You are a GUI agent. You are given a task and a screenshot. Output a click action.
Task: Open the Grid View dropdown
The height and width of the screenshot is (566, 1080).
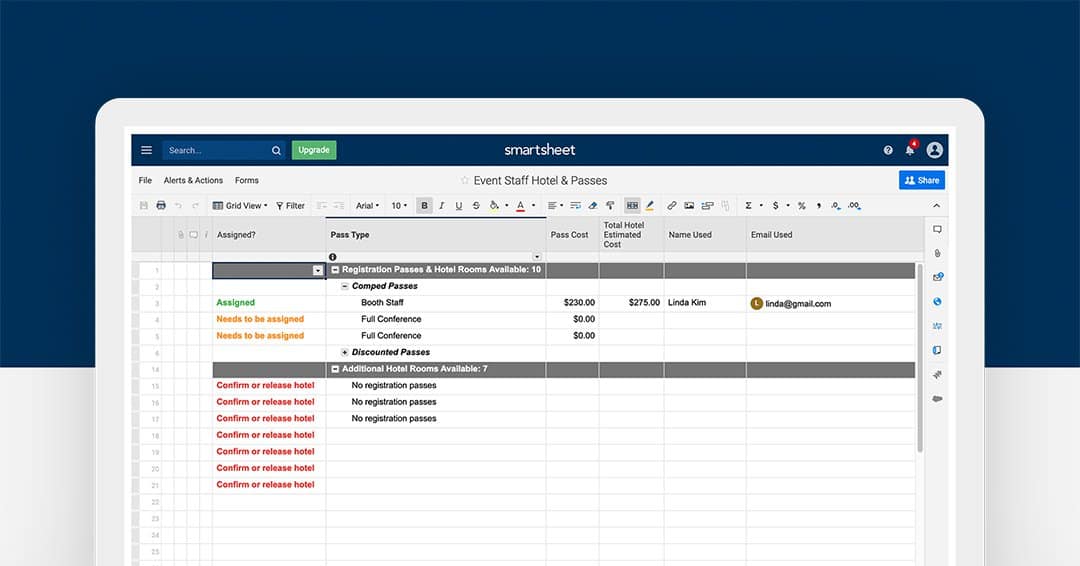tap(240, 206)
